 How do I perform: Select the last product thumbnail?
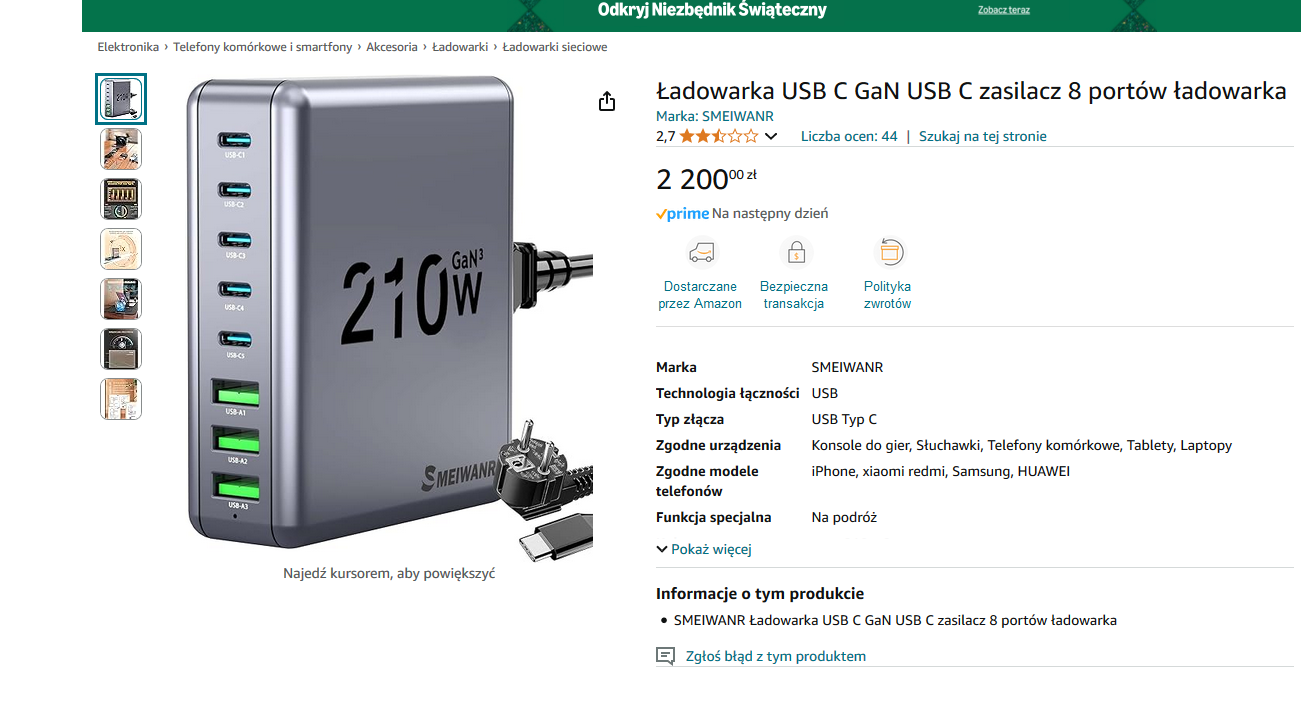(x=121, y=399)
